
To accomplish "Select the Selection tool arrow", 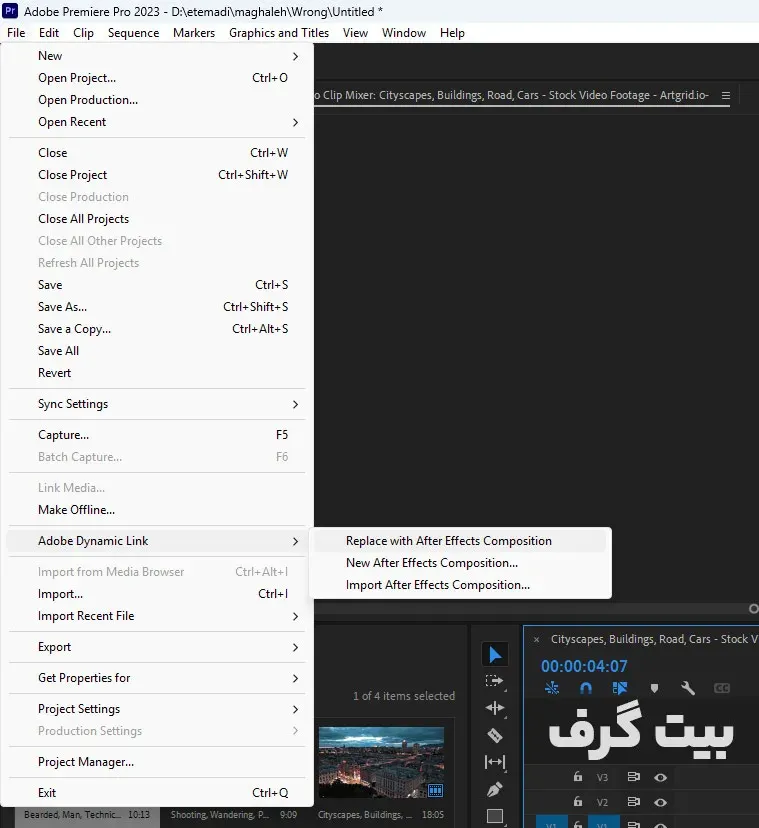I will (495, 655).
